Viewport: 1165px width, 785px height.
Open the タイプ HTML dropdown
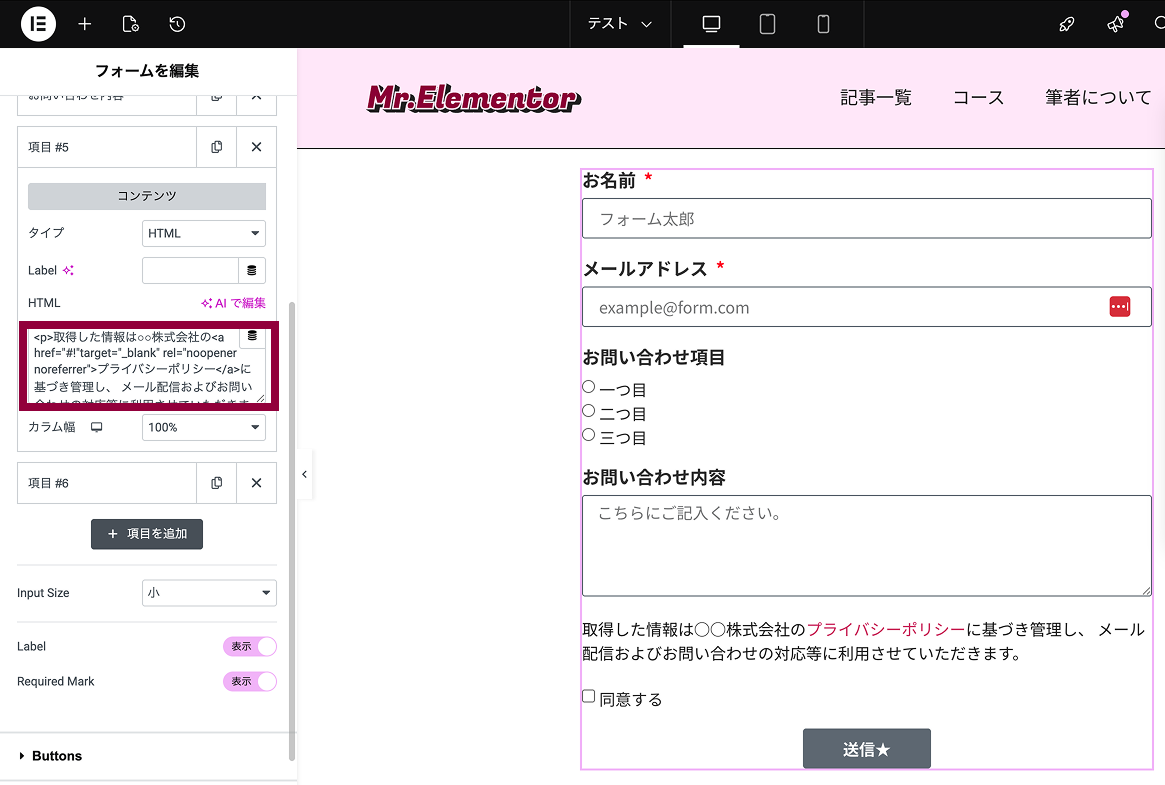tap(203, 233)
